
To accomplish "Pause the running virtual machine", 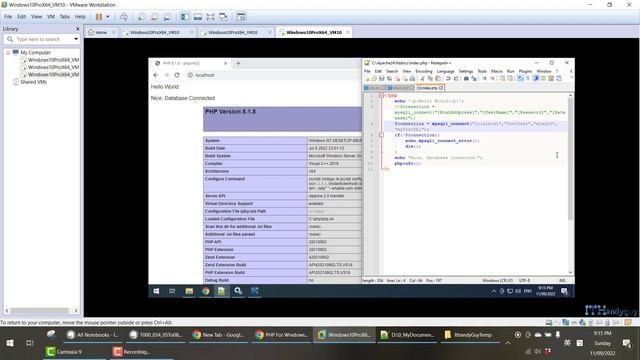I will coord(99,17).
